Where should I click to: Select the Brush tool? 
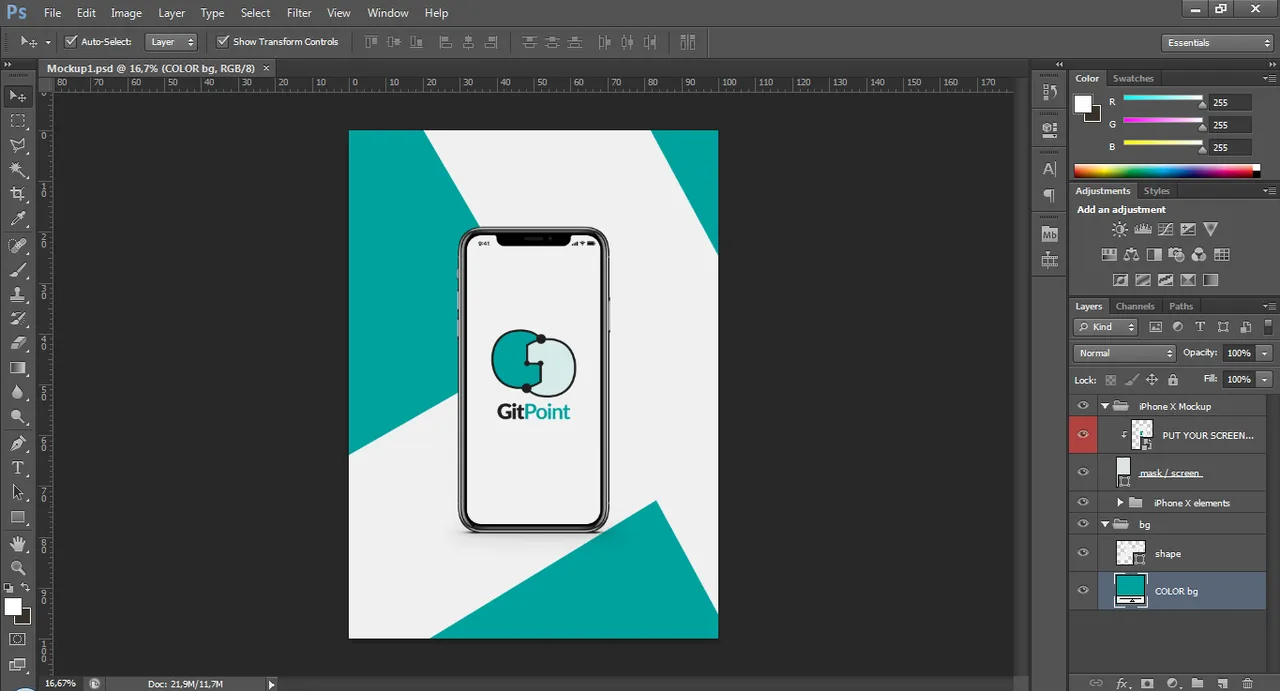click(18, 270)
